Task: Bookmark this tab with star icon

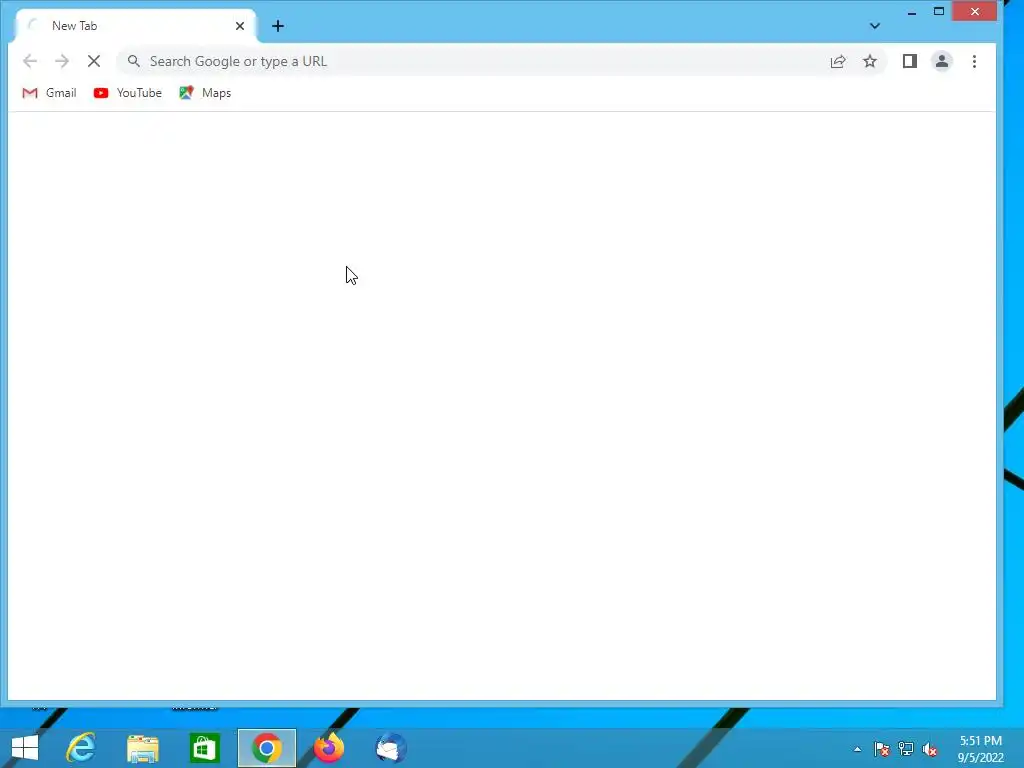Action: point(870,61)
